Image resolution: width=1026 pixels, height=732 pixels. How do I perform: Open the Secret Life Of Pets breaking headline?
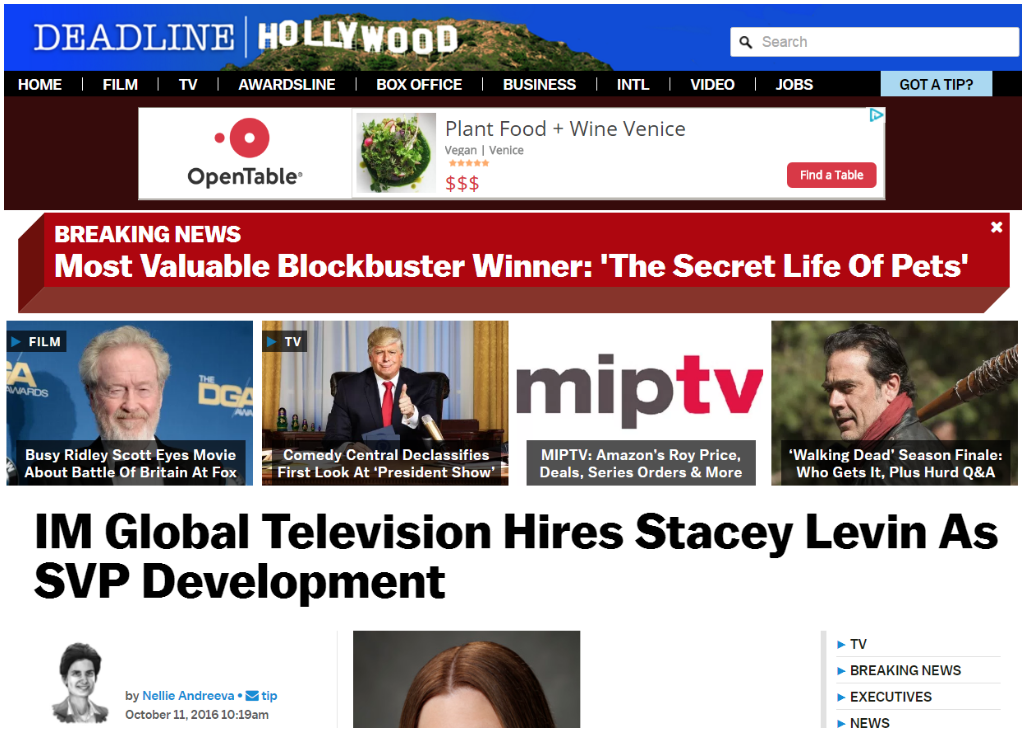tap(511, 266)
